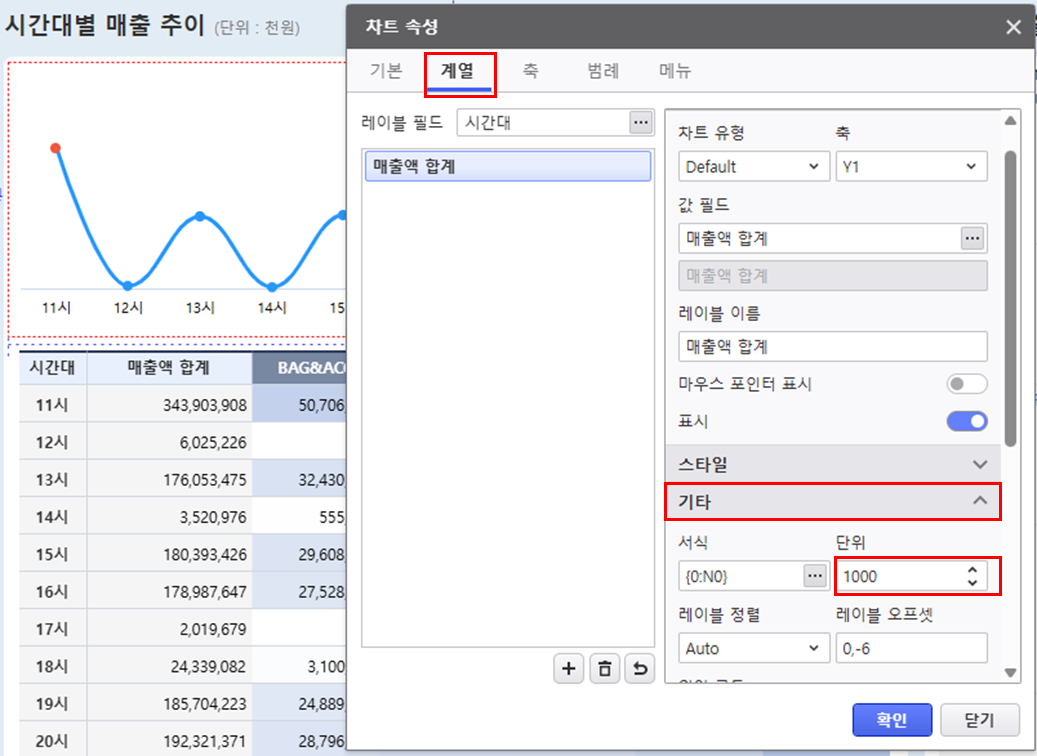Open the 축 Y1 dropdown
Screen dimensions: 1037x756
coord(911,167)
